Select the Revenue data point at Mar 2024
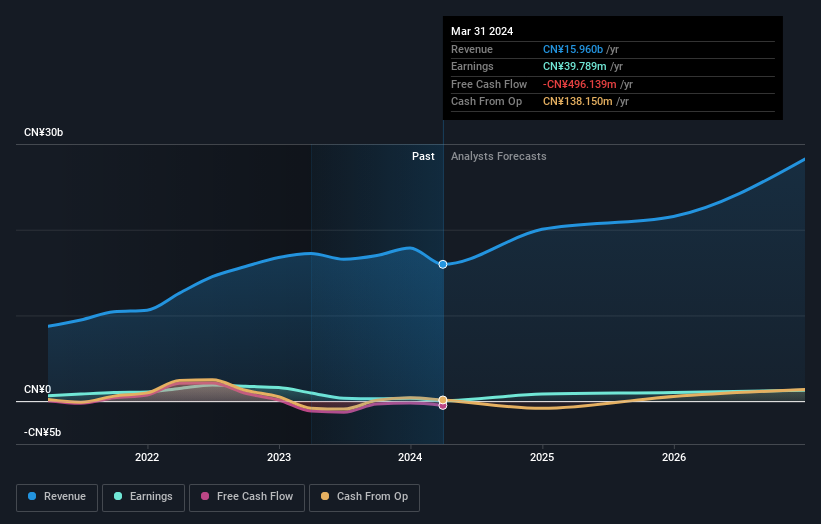Screen dimensions: 821x524 pyautogui.click(x=443, y=264)
